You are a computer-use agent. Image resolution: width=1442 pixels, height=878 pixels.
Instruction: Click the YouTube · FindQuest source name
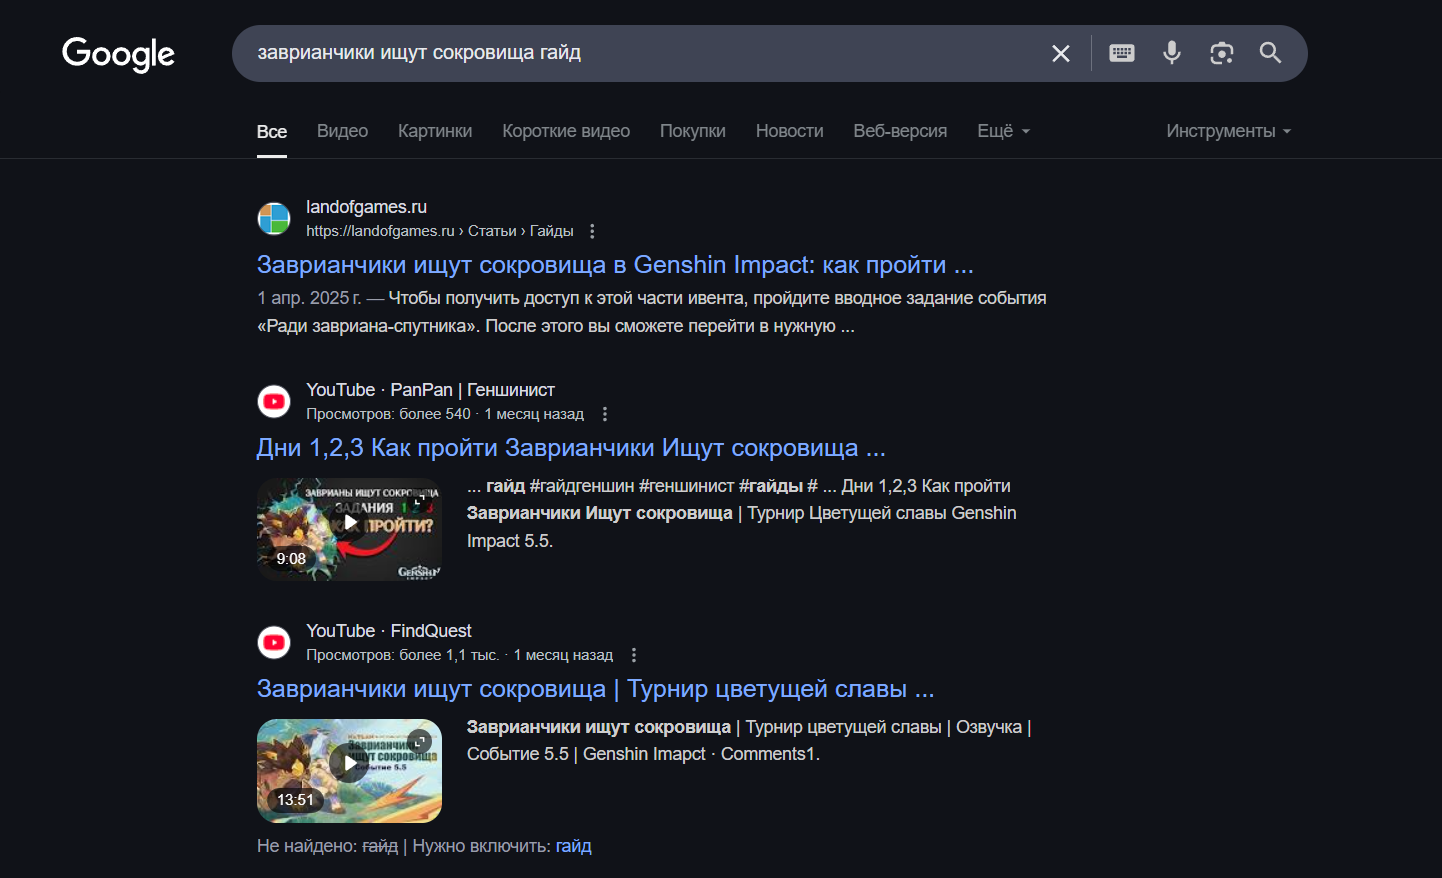pos(389,631)
